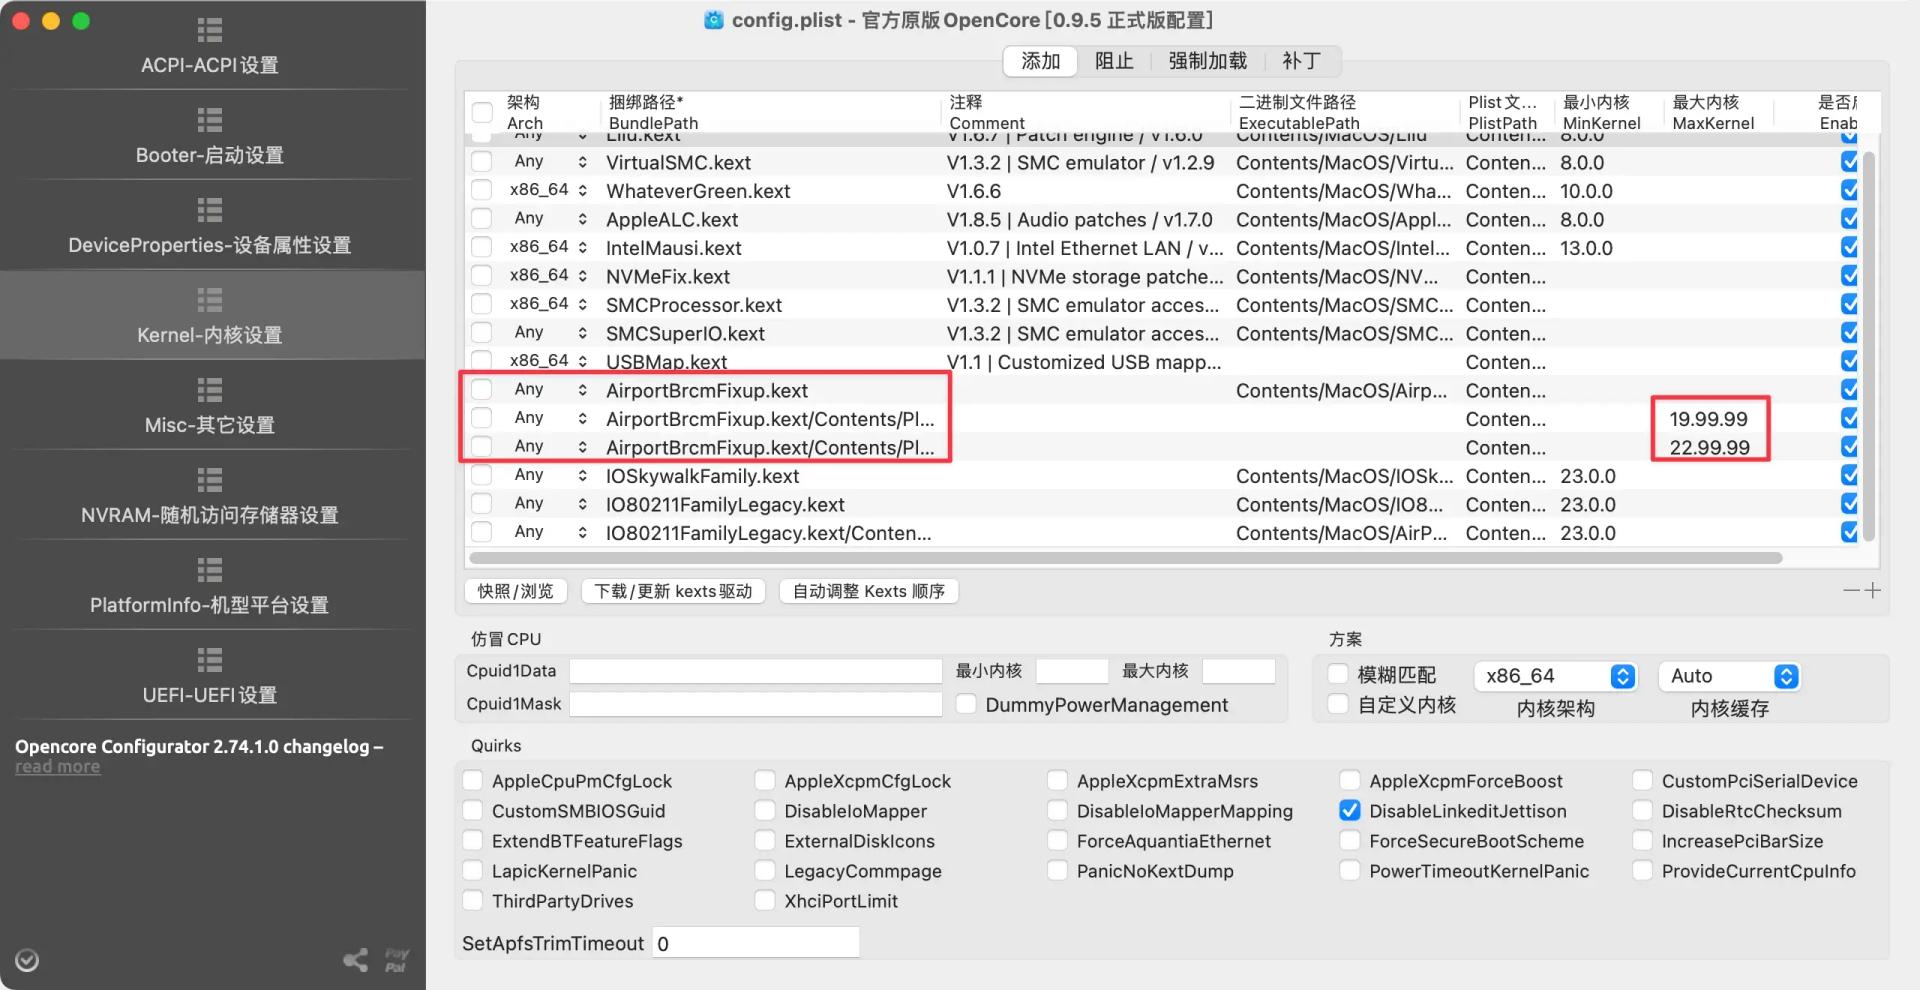The width and height of the screenshot is (1920, 990).
Task: Open the ACPI settings sidebar icon
Action: pos(209,30)
